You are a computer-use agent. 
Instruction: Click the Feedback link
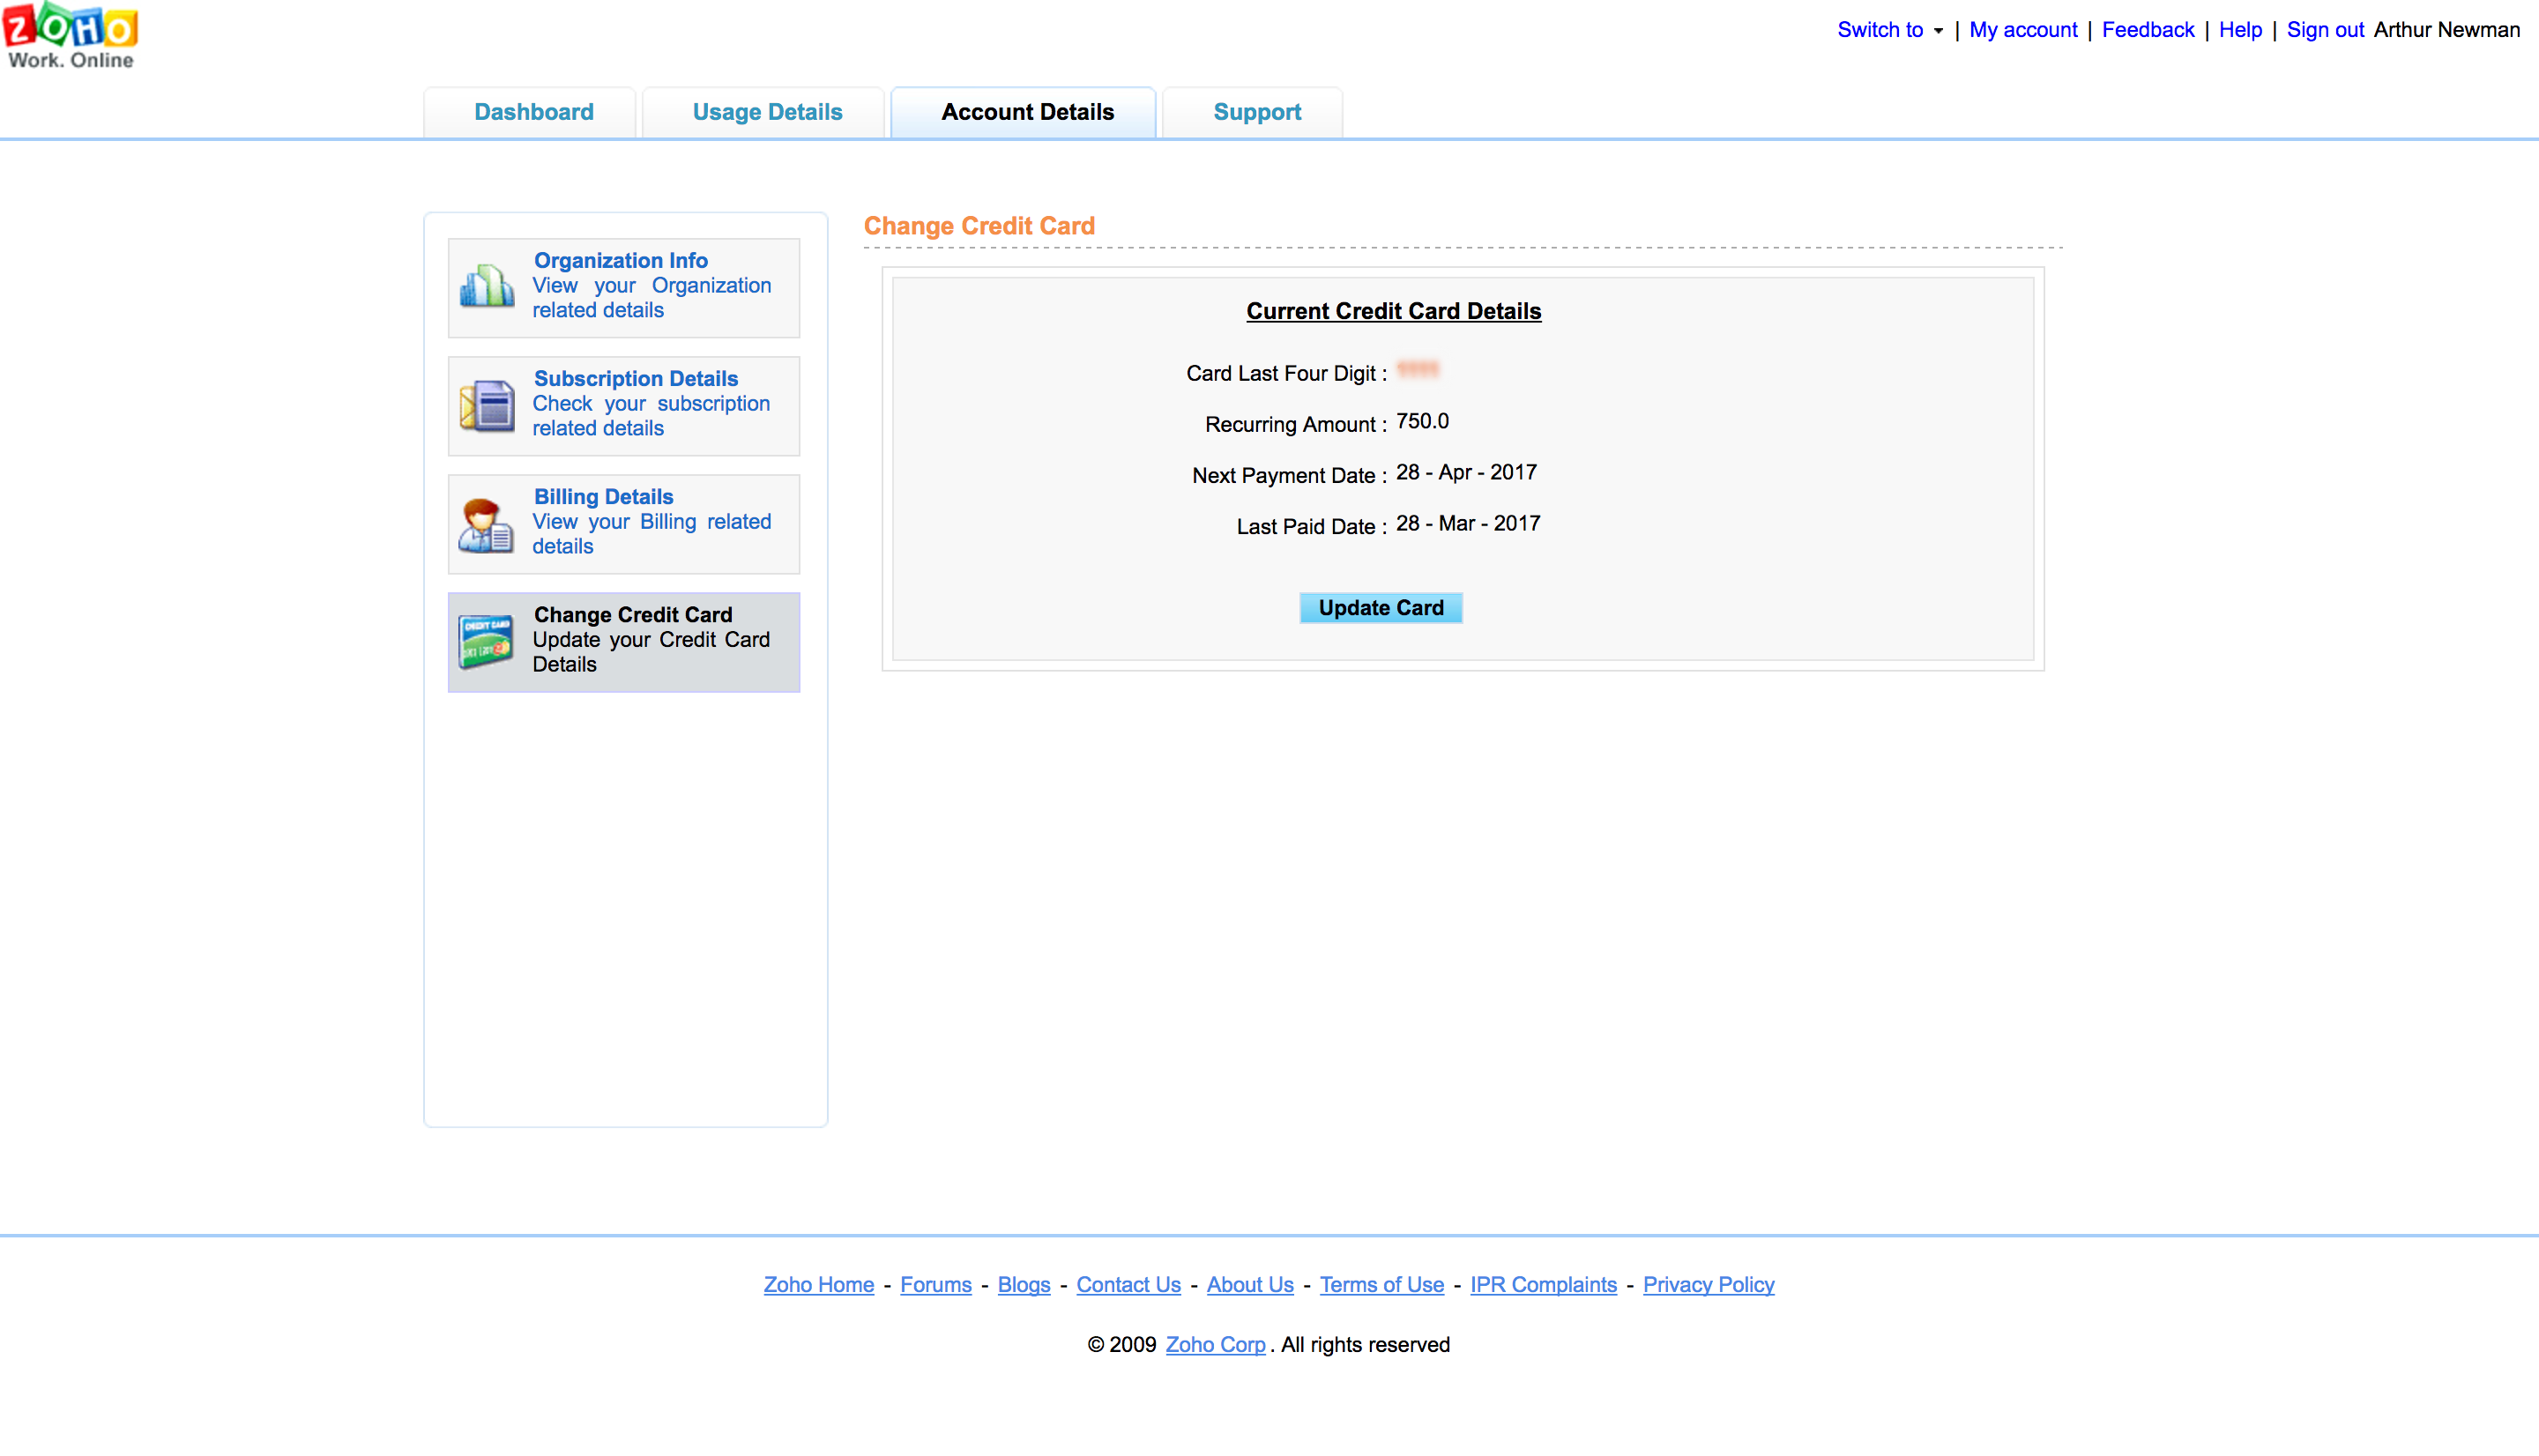(x=2147, y=30)
